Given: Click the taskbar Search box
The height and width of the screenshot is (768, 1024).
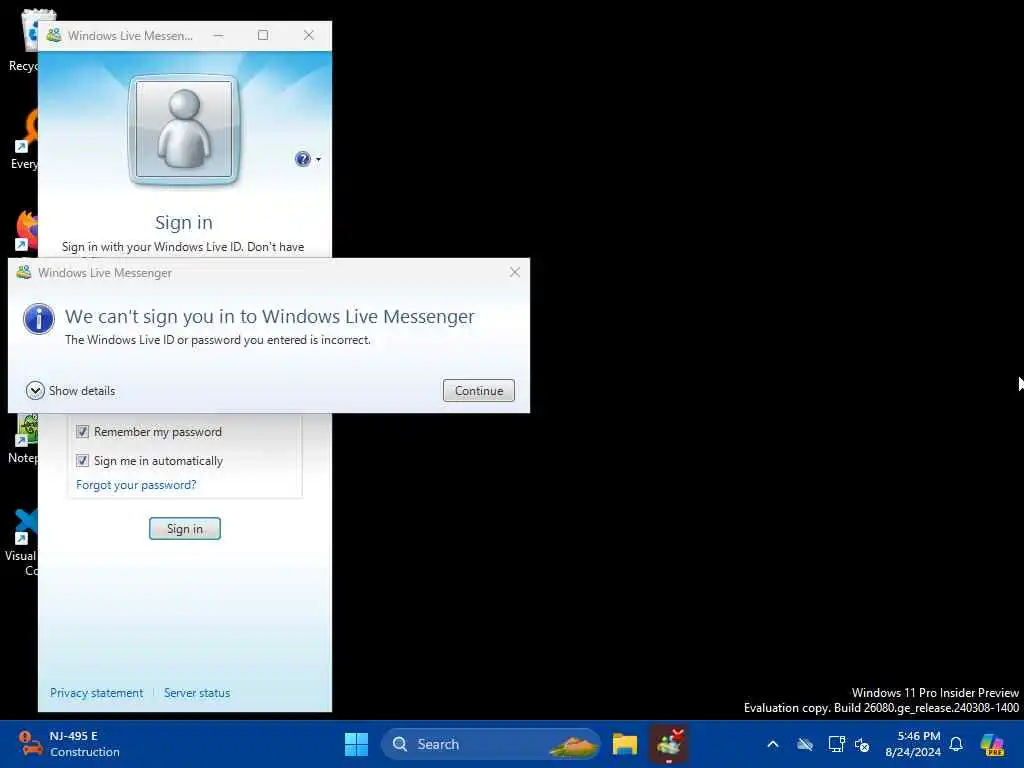Looking at the screenshot, I should pos(491,744).
